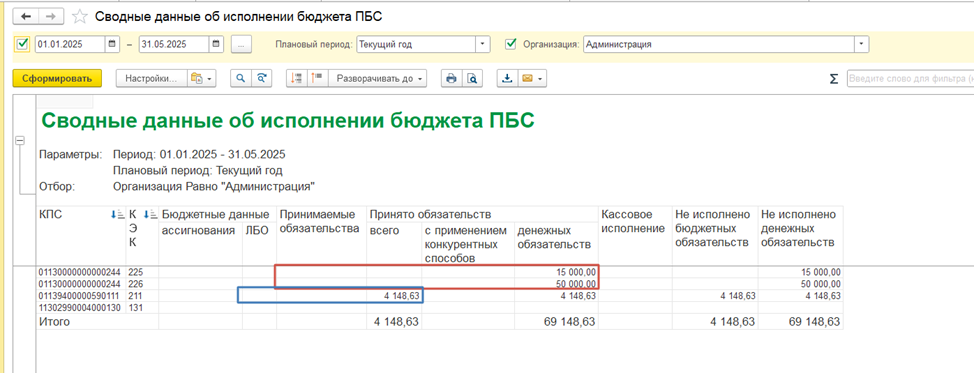Image resolution: width=974 pixels, height=373 pixels.
Task: Toggle the period checkbox
Action: pyautogui.click(x=23, y=44)
